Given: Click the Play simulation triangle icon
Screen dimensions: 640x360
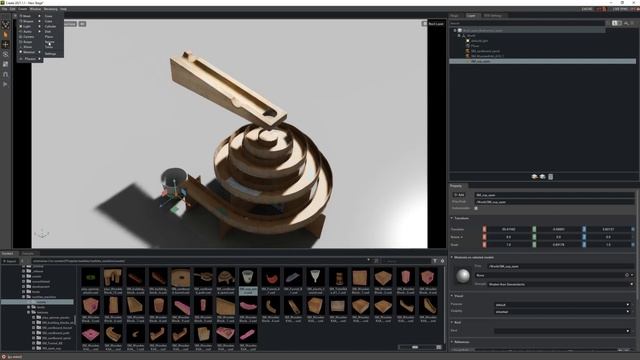Looking at the screenshot, I should tap(5, 84).
